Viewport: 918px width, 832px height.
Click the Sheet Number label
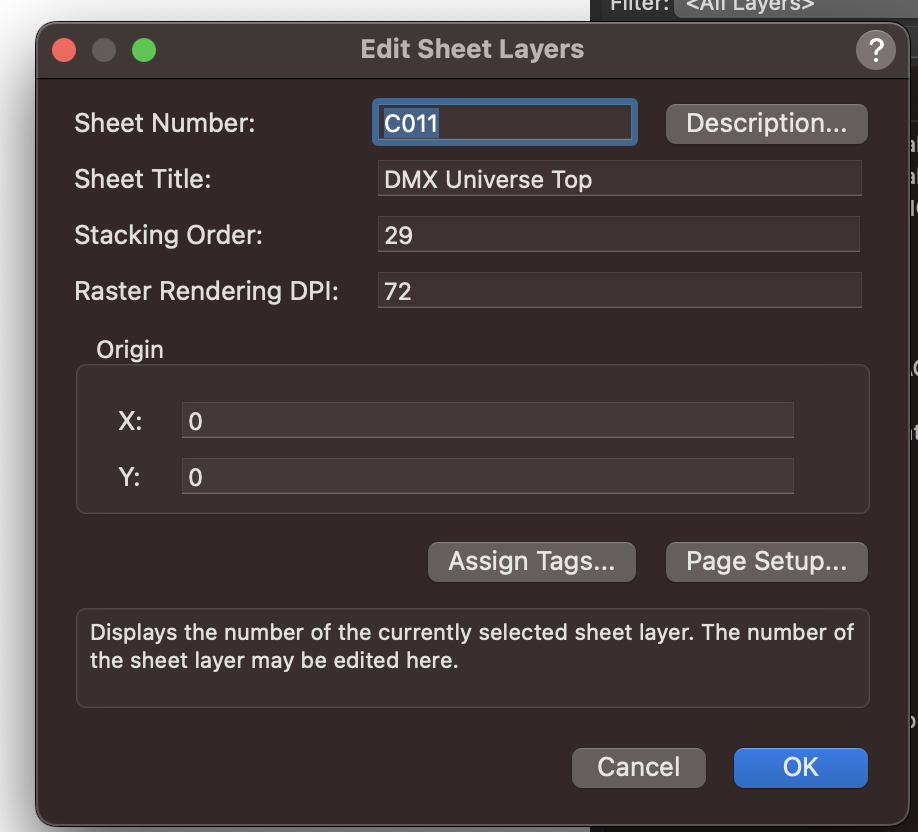coord(165,124)
